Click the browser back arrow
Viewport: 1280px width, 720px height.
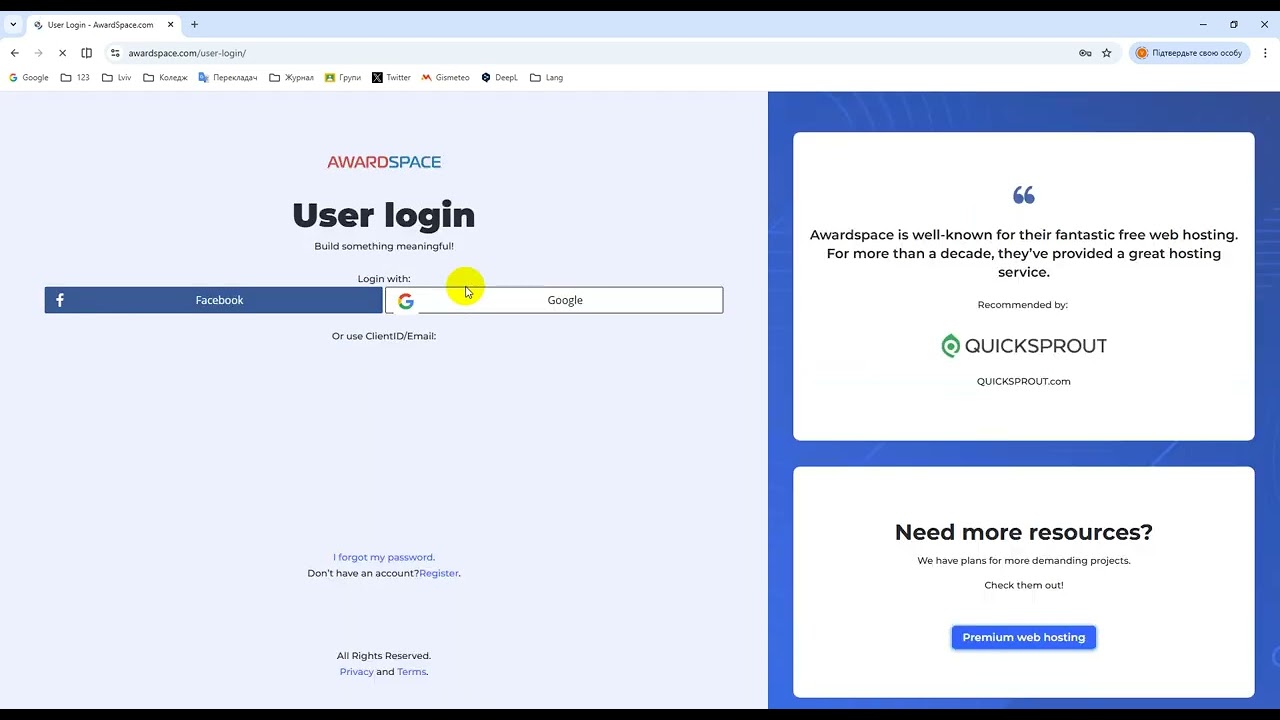coord(14,53)
